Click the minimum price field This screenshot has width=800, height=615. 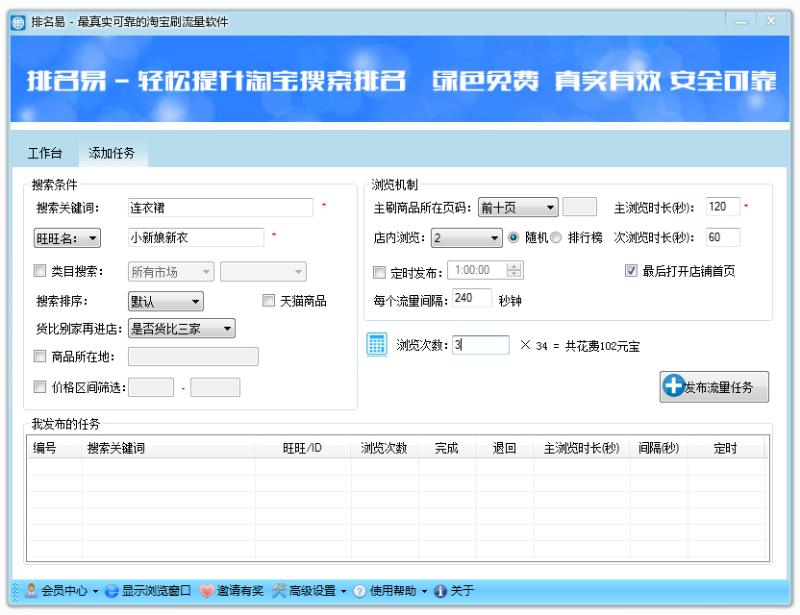click(x=151, y=387)
